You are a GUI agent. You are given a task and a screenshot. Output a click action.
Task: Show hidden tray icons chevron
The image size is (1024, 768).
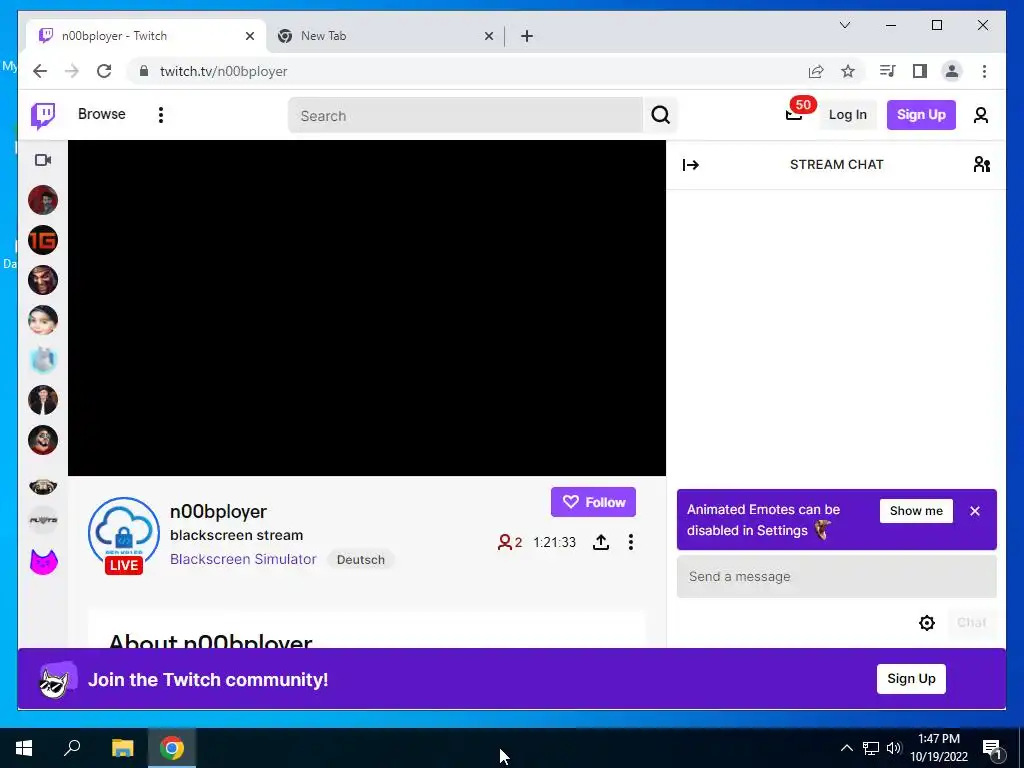(x=846, y=748)
